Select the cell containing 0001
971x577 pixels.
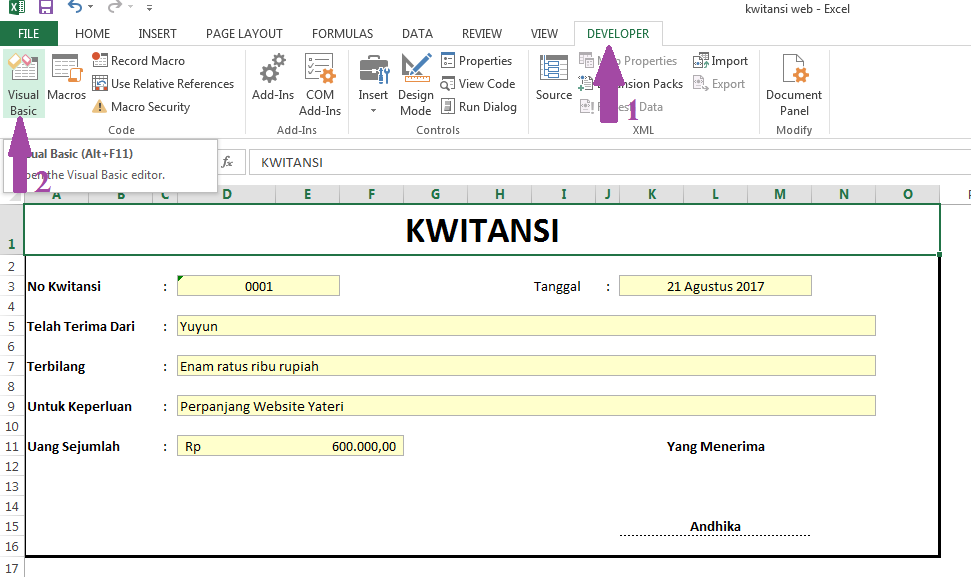(258, 286)
